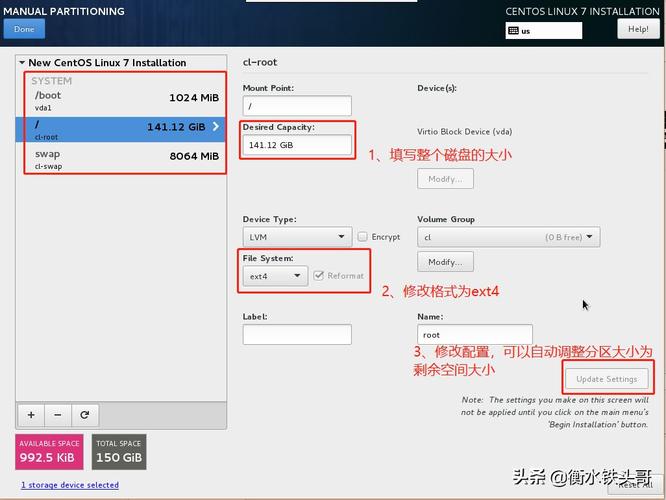The width and height of the screenshot is (666, 500).
Task: Click the Reset All button
Action: (x=635, y=484)
